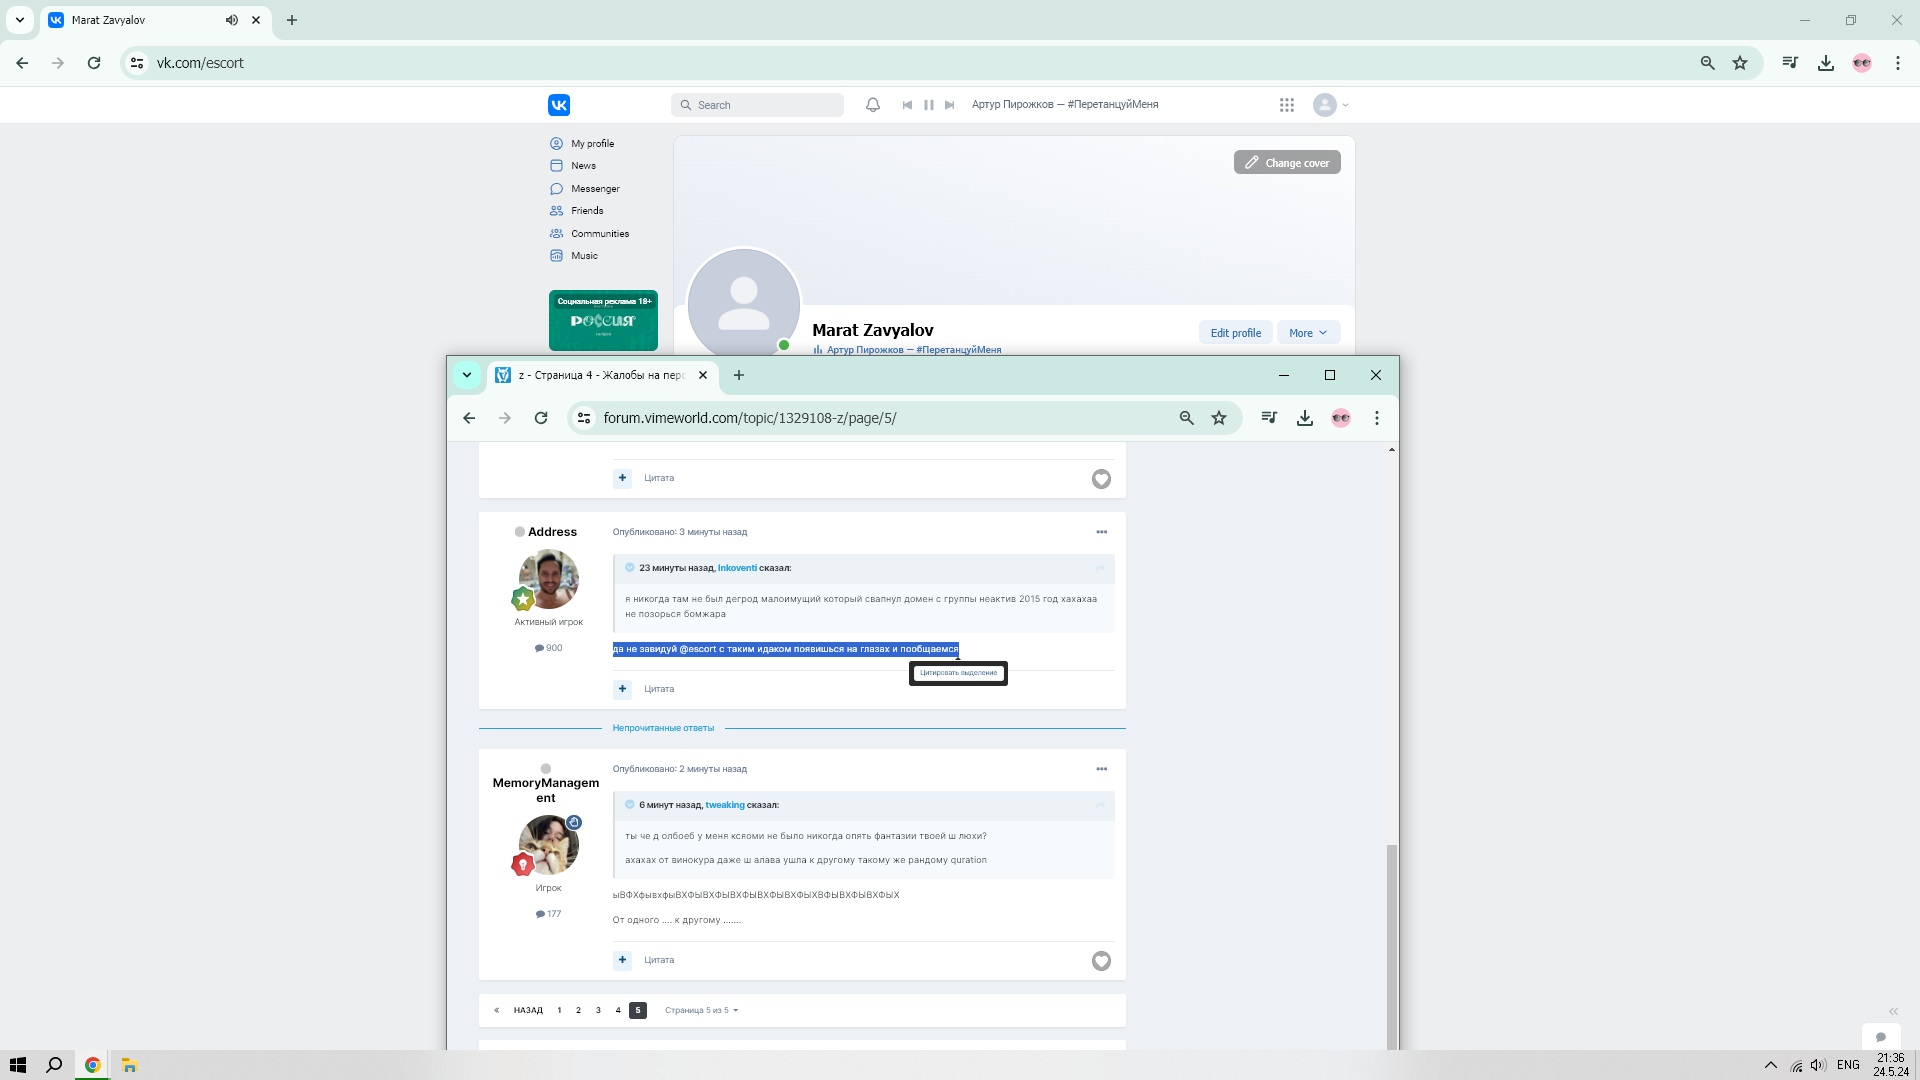The image size is (1920, 1080).
Task: Click the VK notifications bell icon
Action: [872, 105]
